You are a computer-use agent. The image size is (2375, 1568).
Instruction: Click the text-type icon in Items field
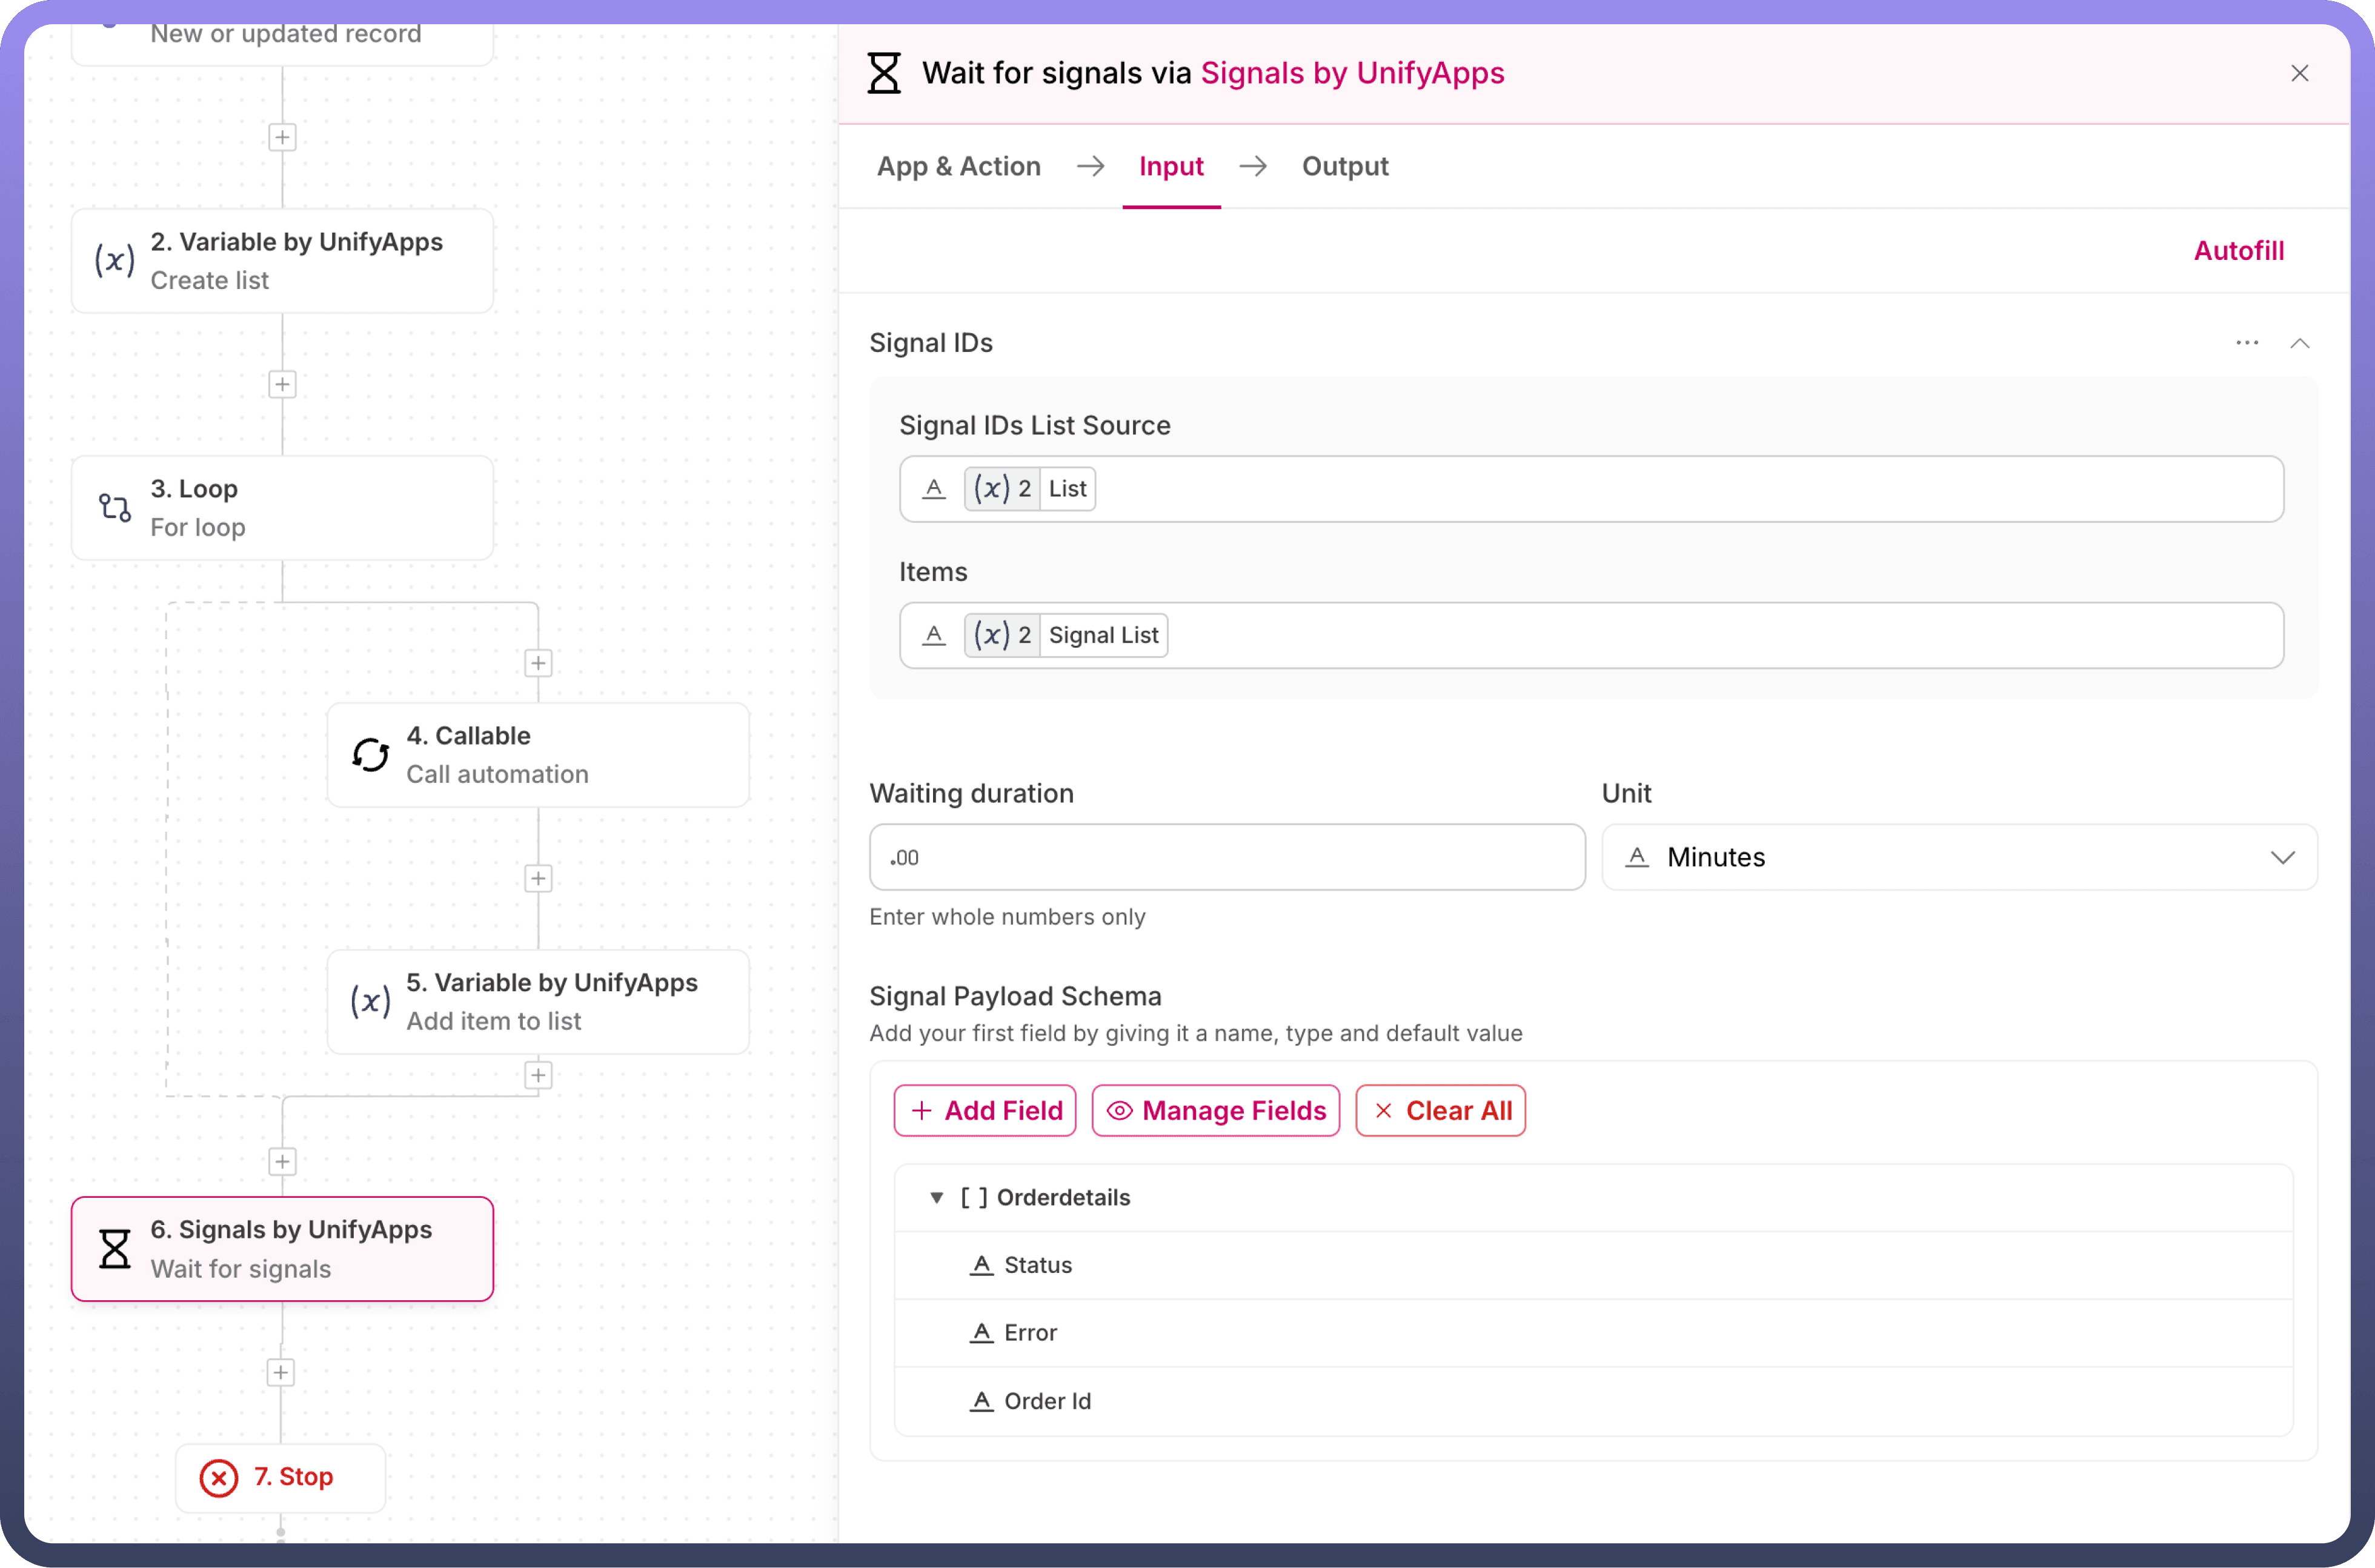coord(933,635)
